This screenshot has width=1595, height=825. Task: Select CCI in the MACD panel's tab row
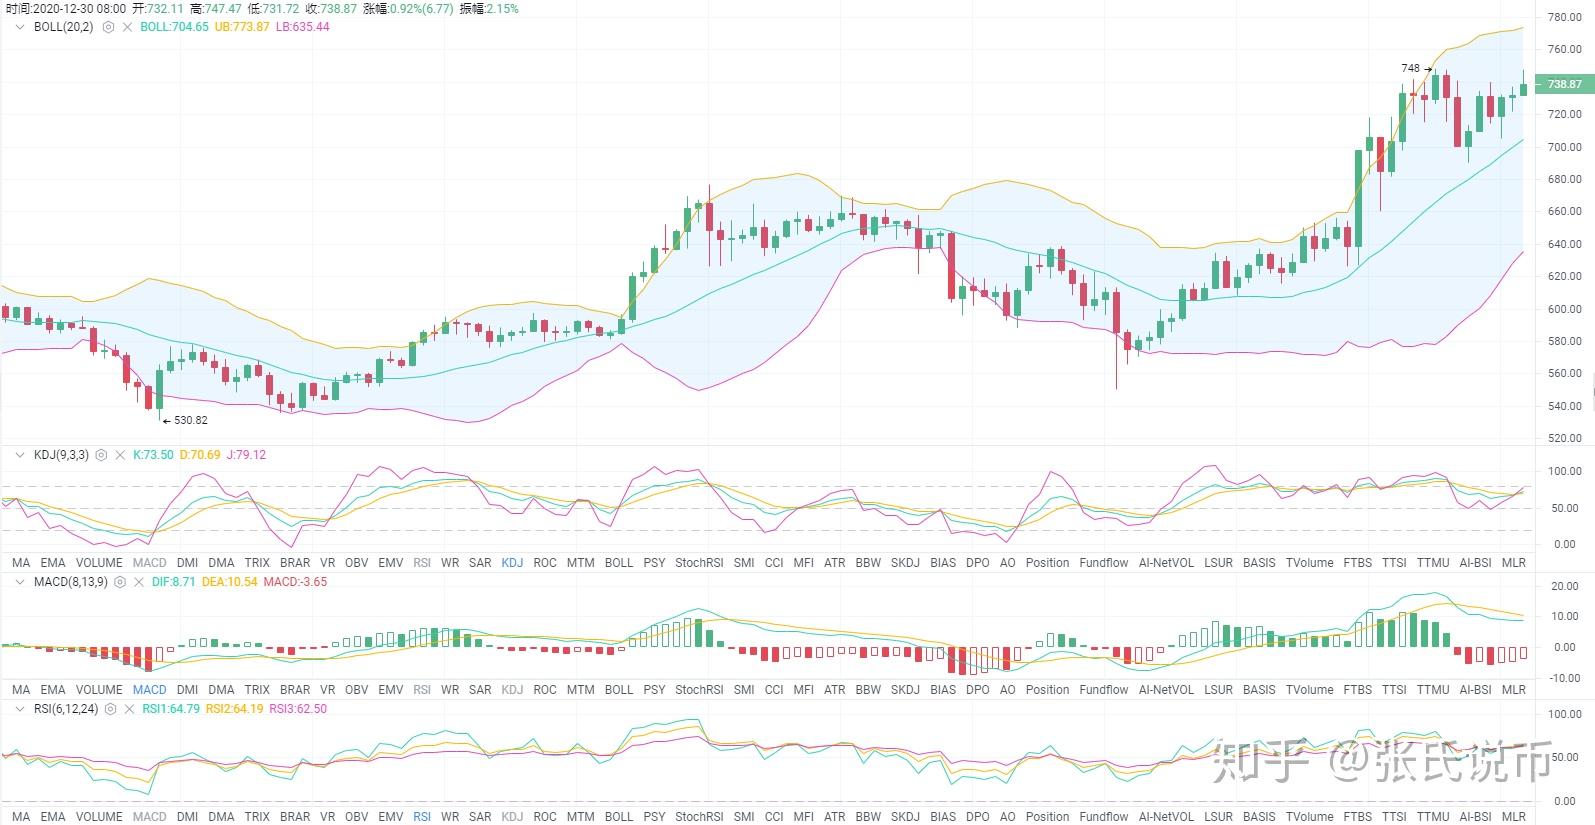(774, 690)
